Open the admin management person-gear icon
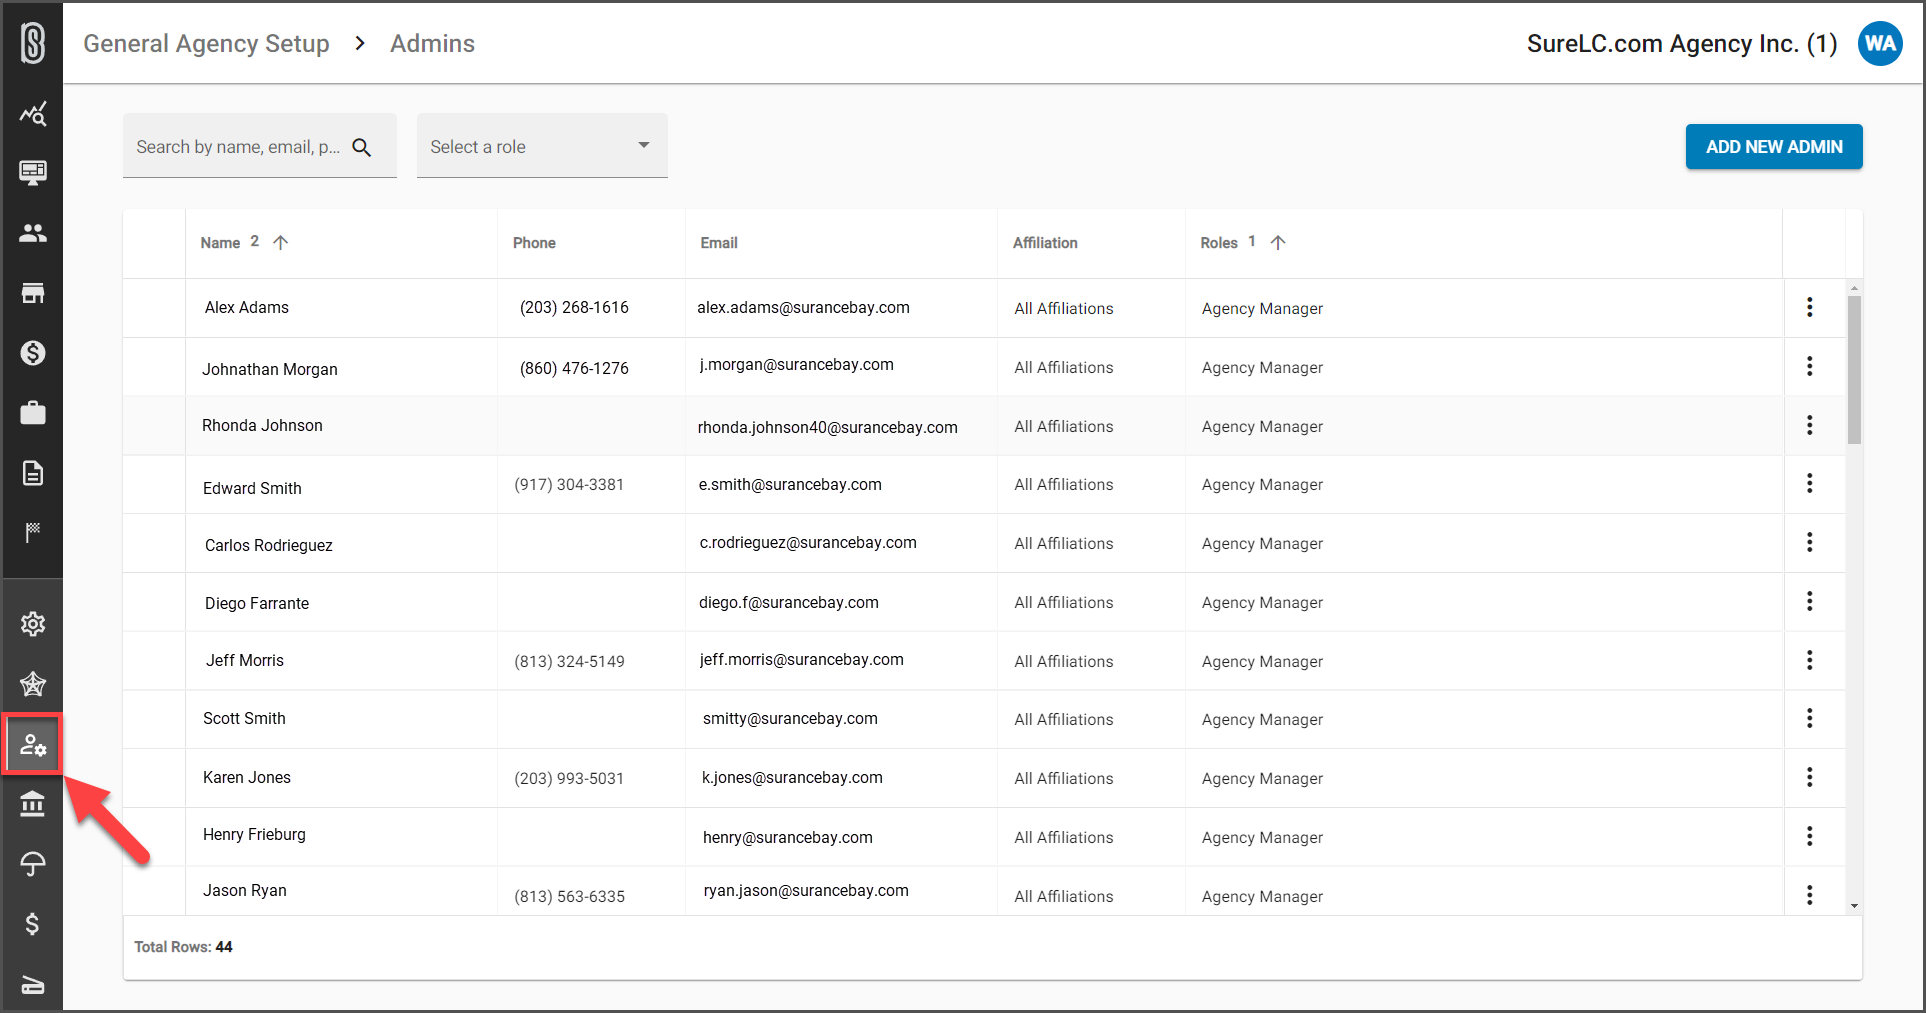The width and height of the screenshot is (1926, 1013). pos(33,744)
